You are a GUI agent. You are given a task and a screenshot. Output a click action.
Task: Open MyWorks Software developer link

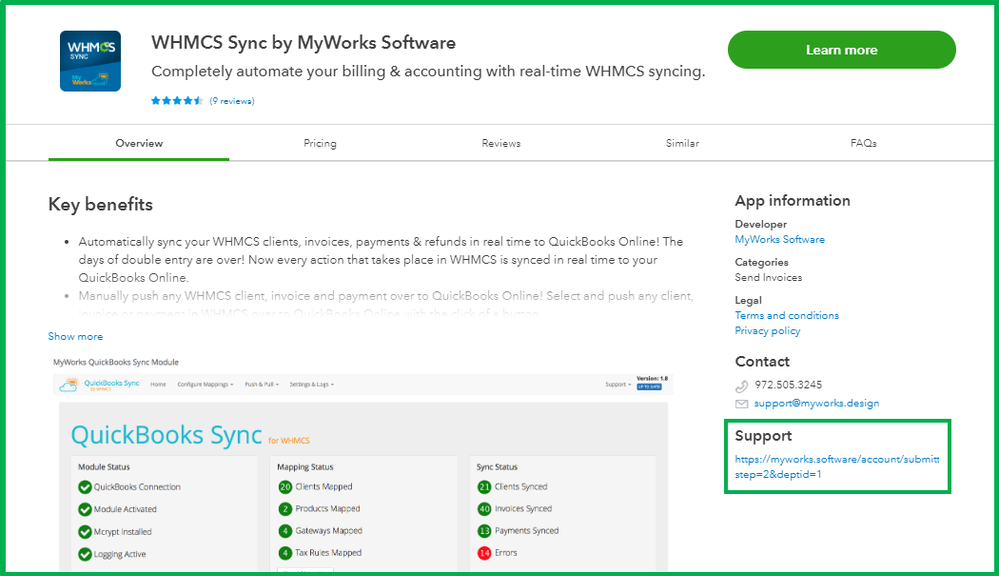click(x=780, y=240)
